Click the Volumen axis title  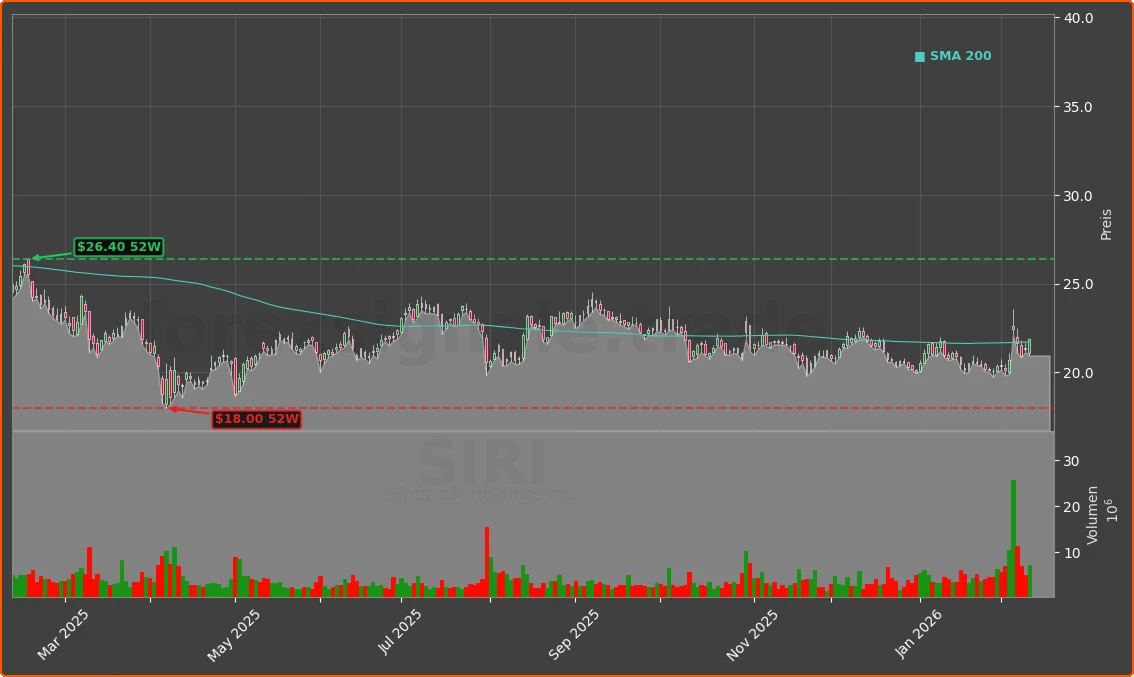(1093, 514)
